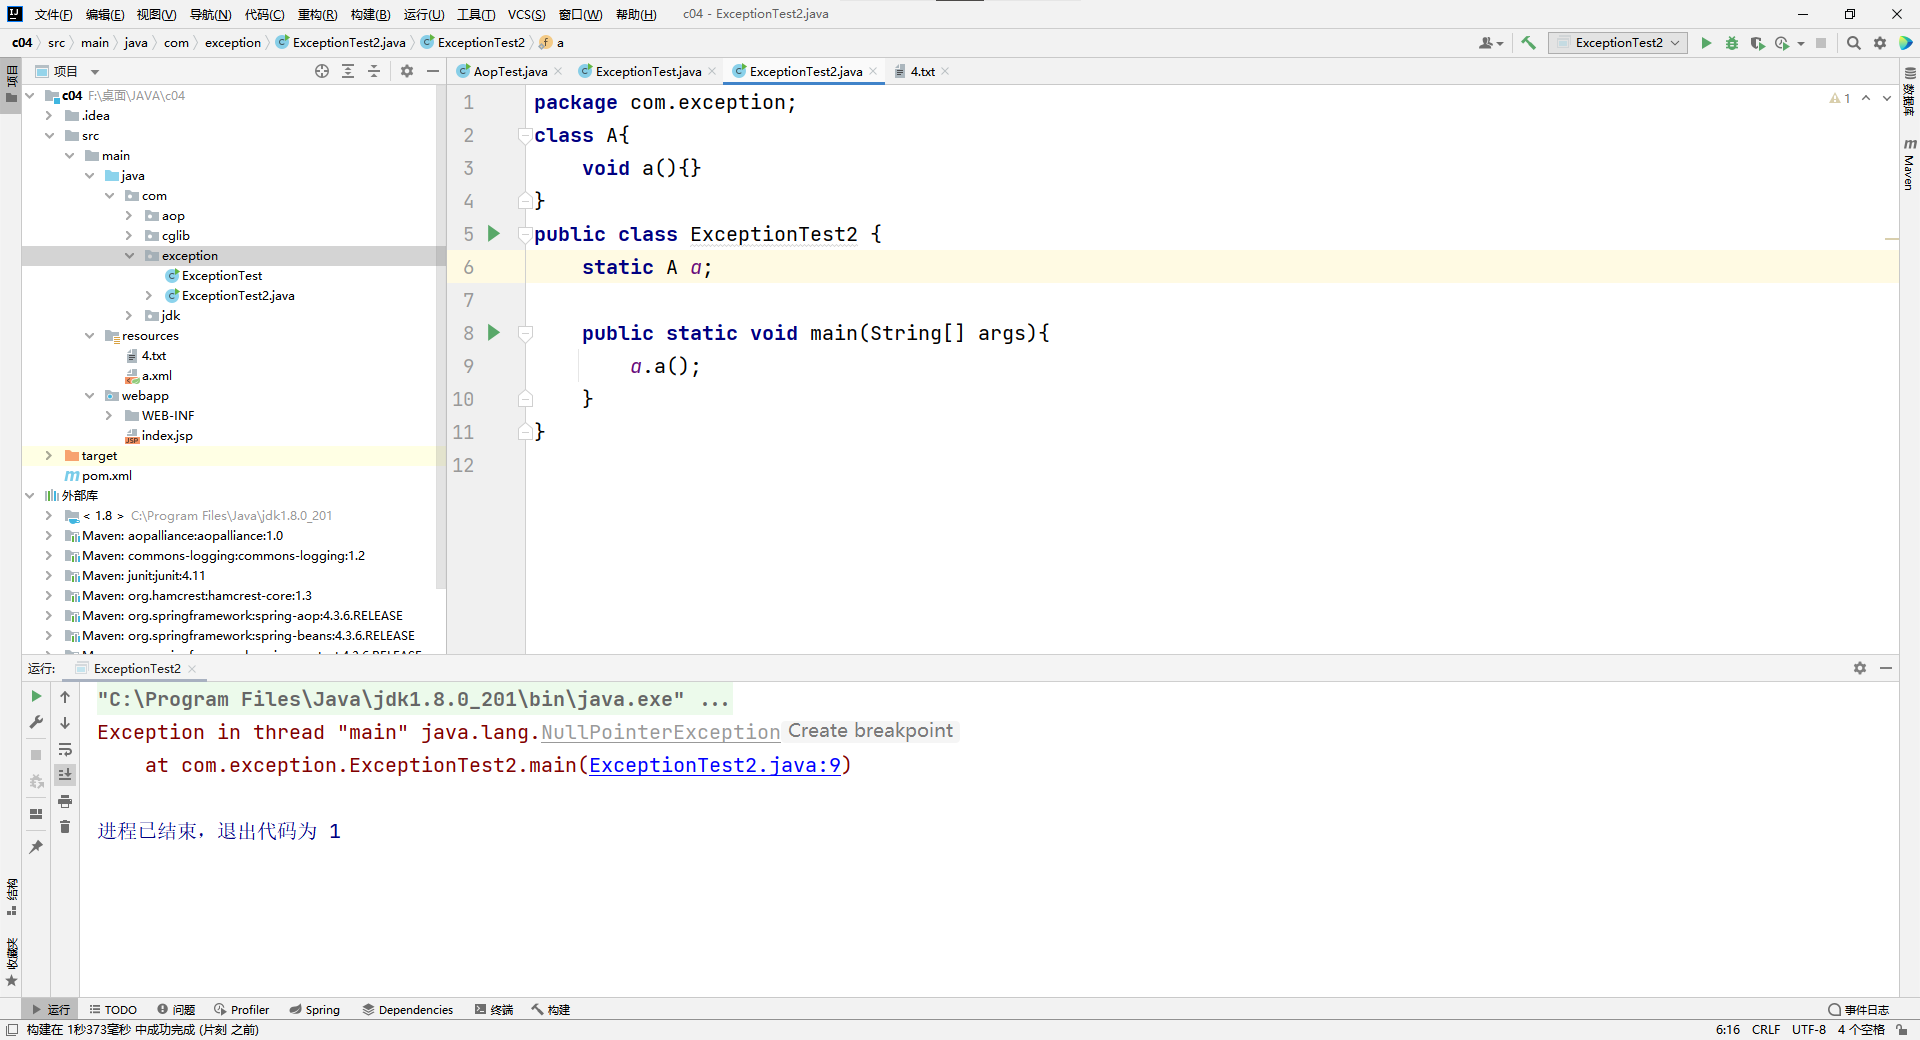Open Project panel options gear
The width and height of the screenshot is (1920, 1040).
[407, 71]
